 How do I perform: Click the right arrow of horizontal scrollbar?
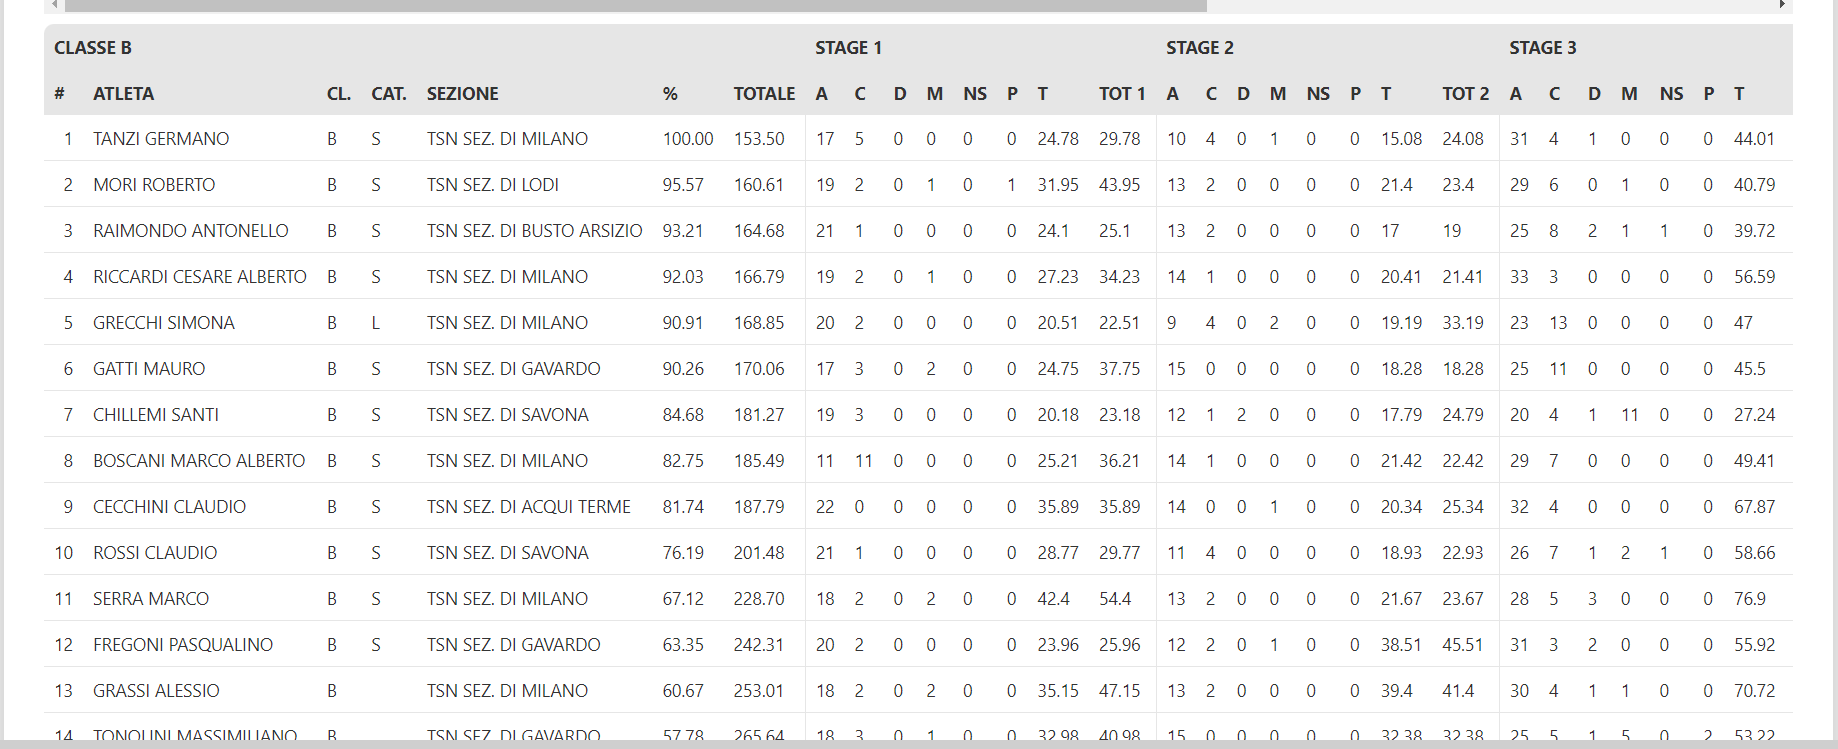point(1782,5)
